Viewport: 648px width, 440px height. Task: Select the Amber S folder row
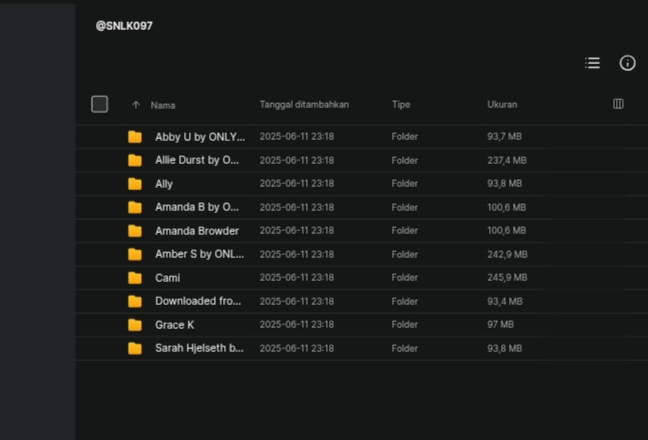pyautogui.click(x=362, y=254)
